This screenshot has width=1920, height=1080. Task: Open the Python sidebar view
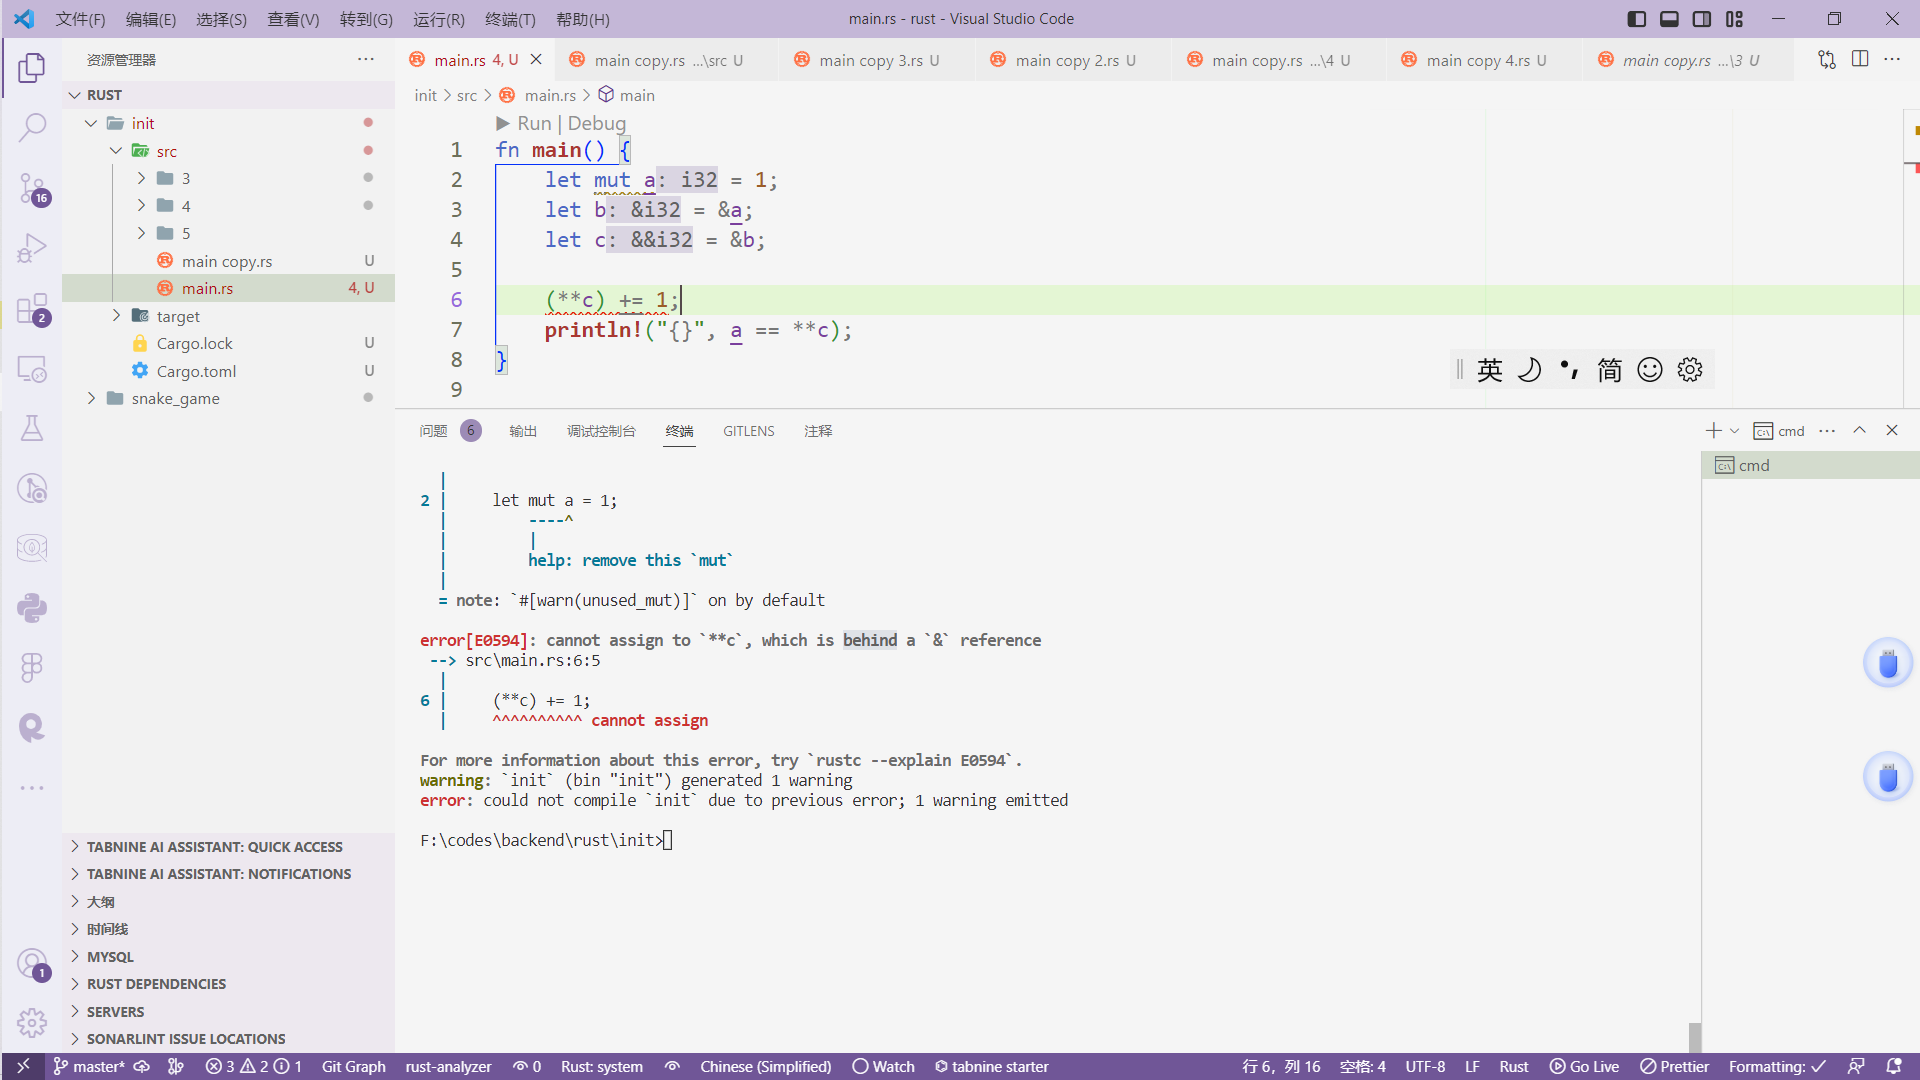(x=32, y=607)
